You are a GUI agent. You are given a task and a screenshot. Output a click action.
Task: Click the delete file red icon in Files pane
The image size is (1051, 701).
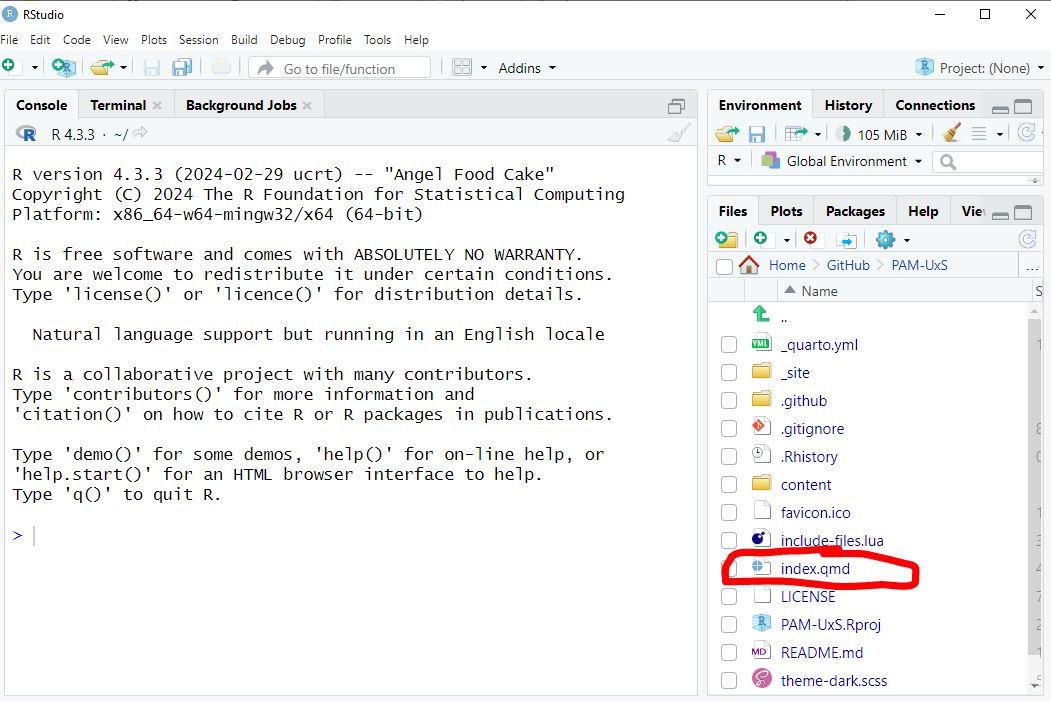(810, 239)
